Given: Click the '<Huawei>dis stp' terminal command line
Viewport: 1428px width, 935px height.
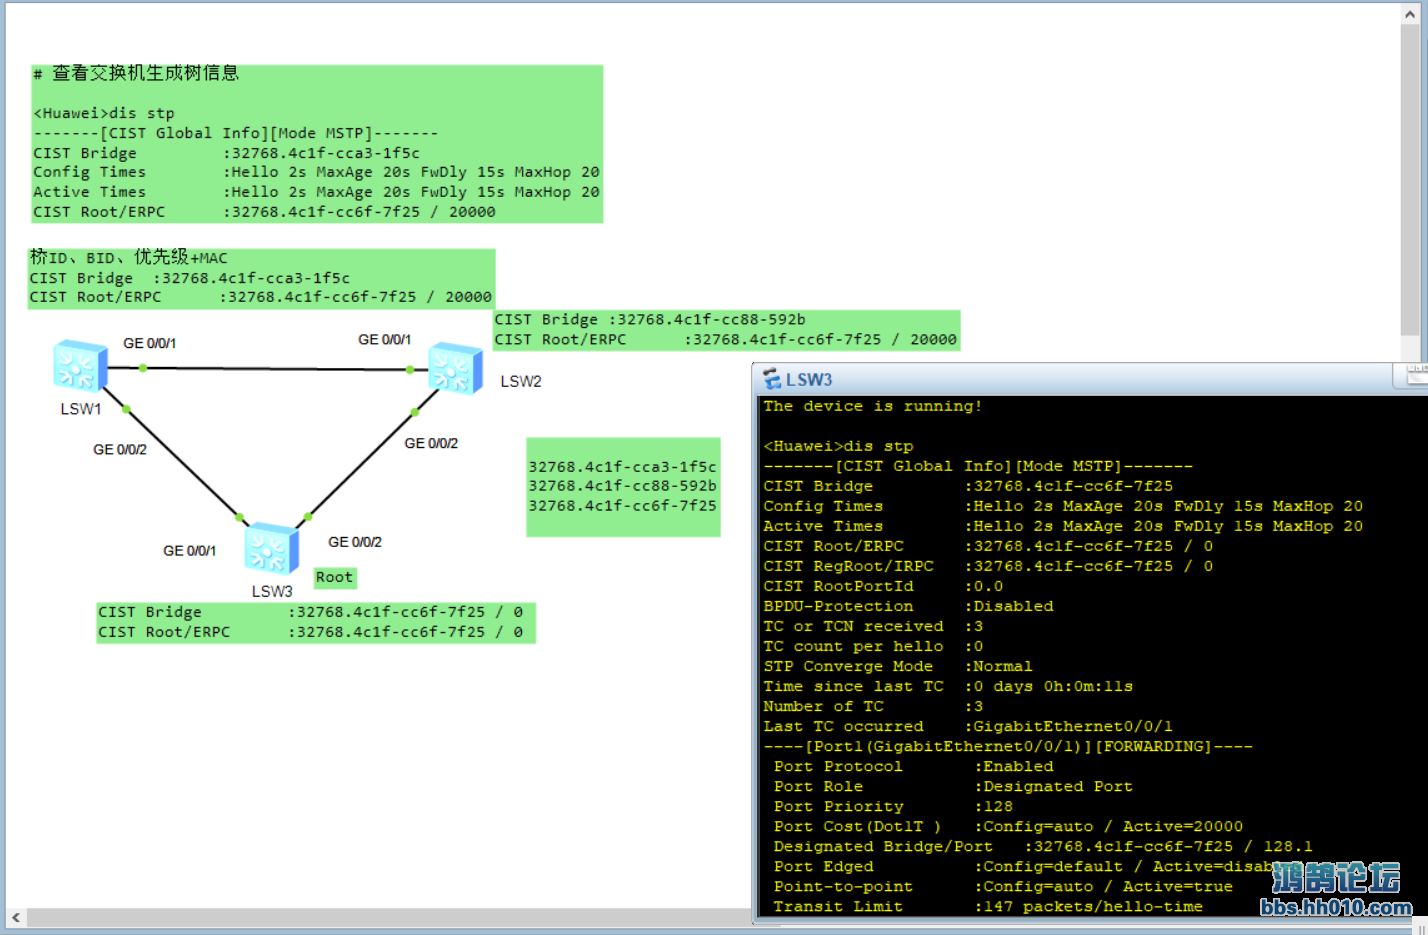Looking at the screenshot, I should [838, 446].
